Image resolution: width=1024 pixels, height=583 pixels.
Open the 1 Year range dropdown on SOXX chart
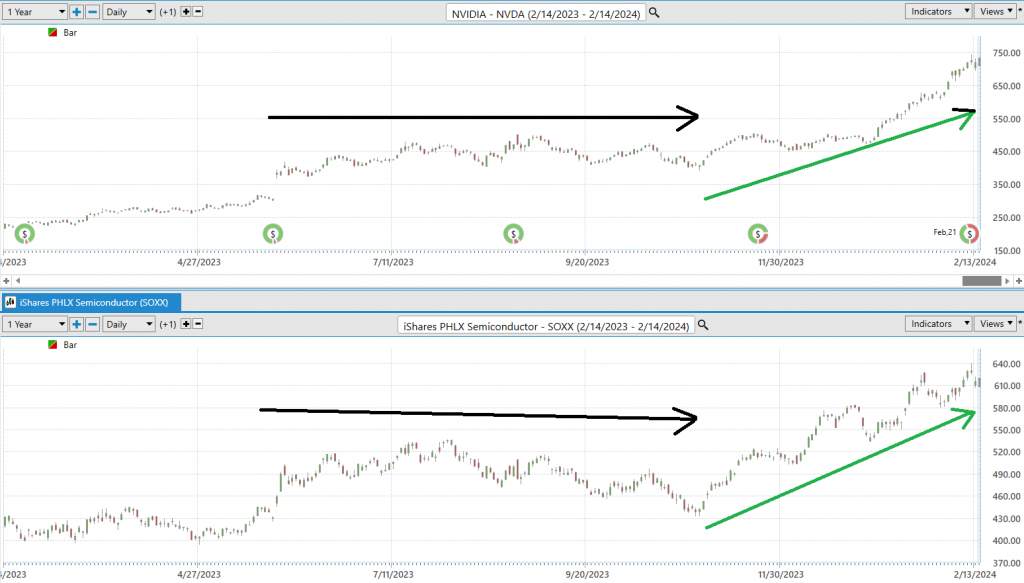pyautogui.click(x=35, y=324)
